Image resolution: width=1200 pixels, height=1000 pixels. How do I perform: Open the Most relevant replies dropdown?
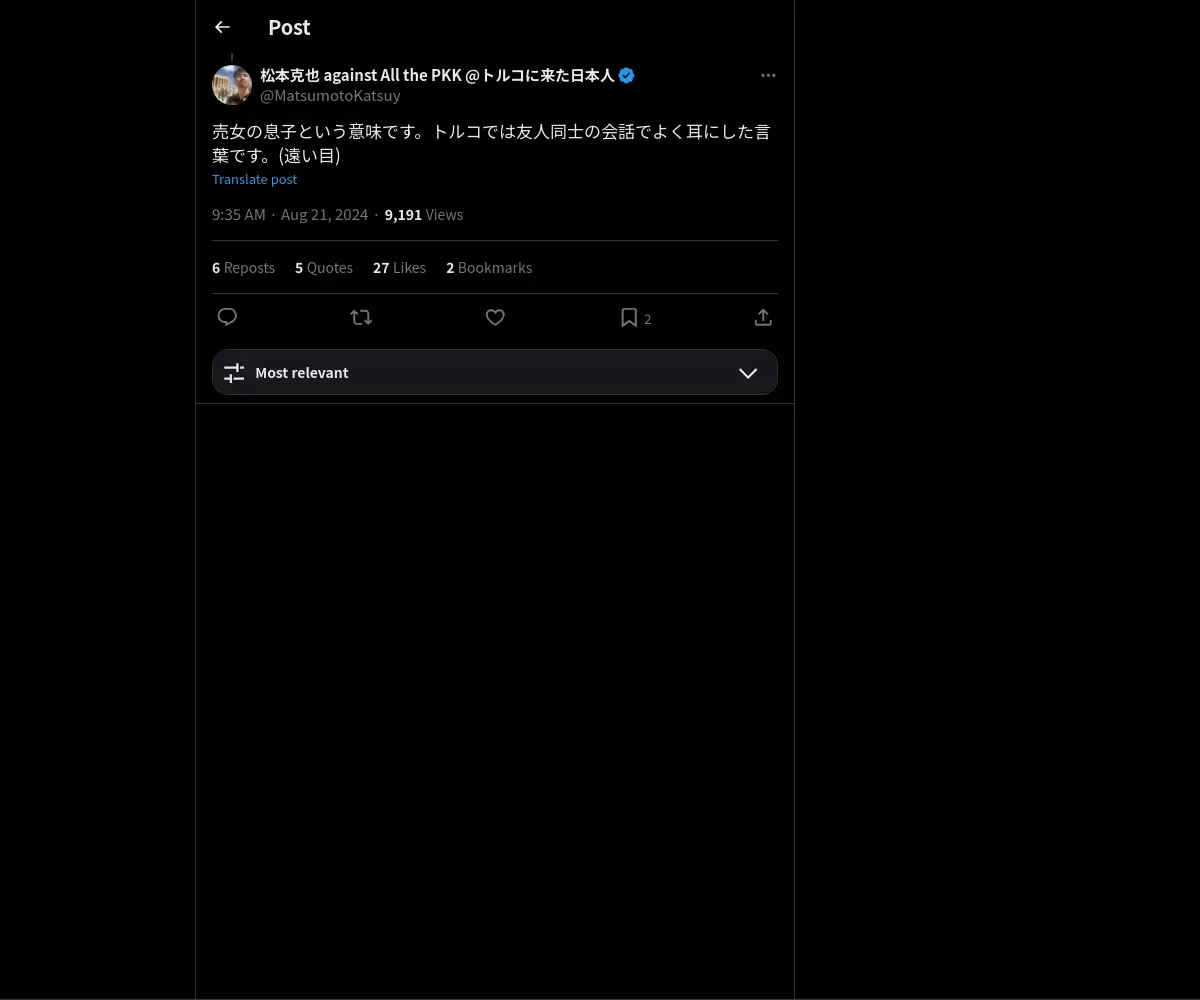click(x=494, y=372)
